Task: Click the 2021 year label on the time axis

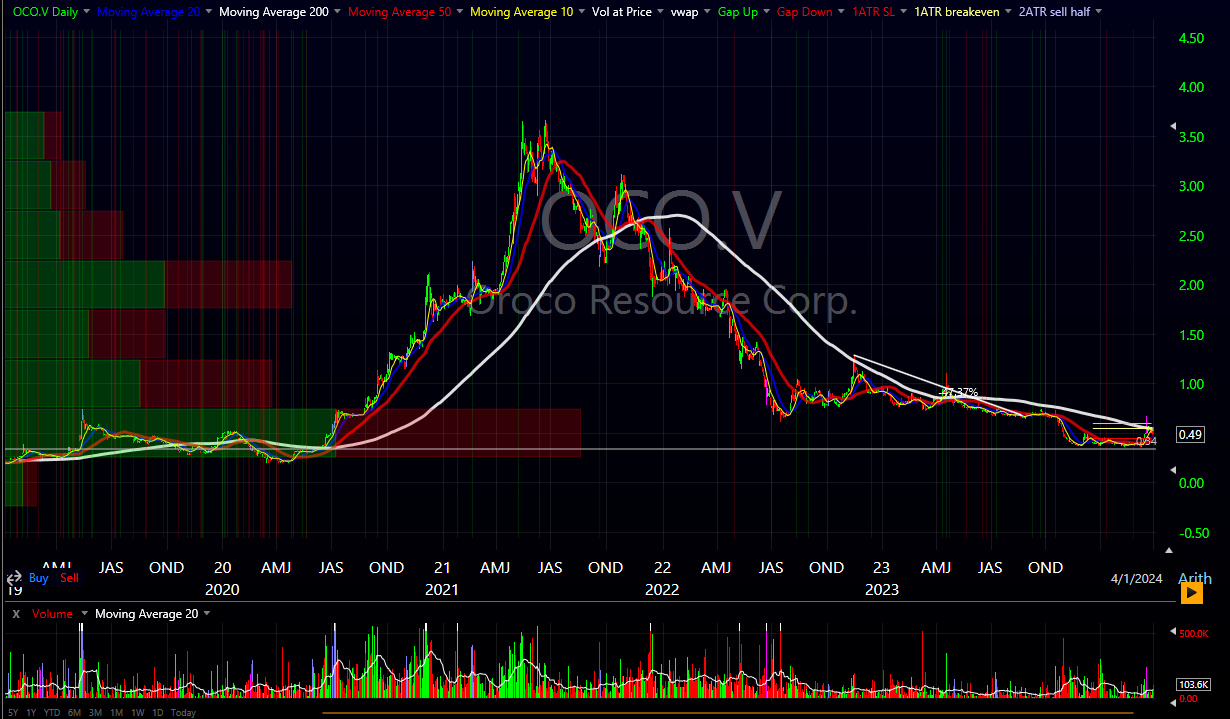Action: (x=441, y=590)
